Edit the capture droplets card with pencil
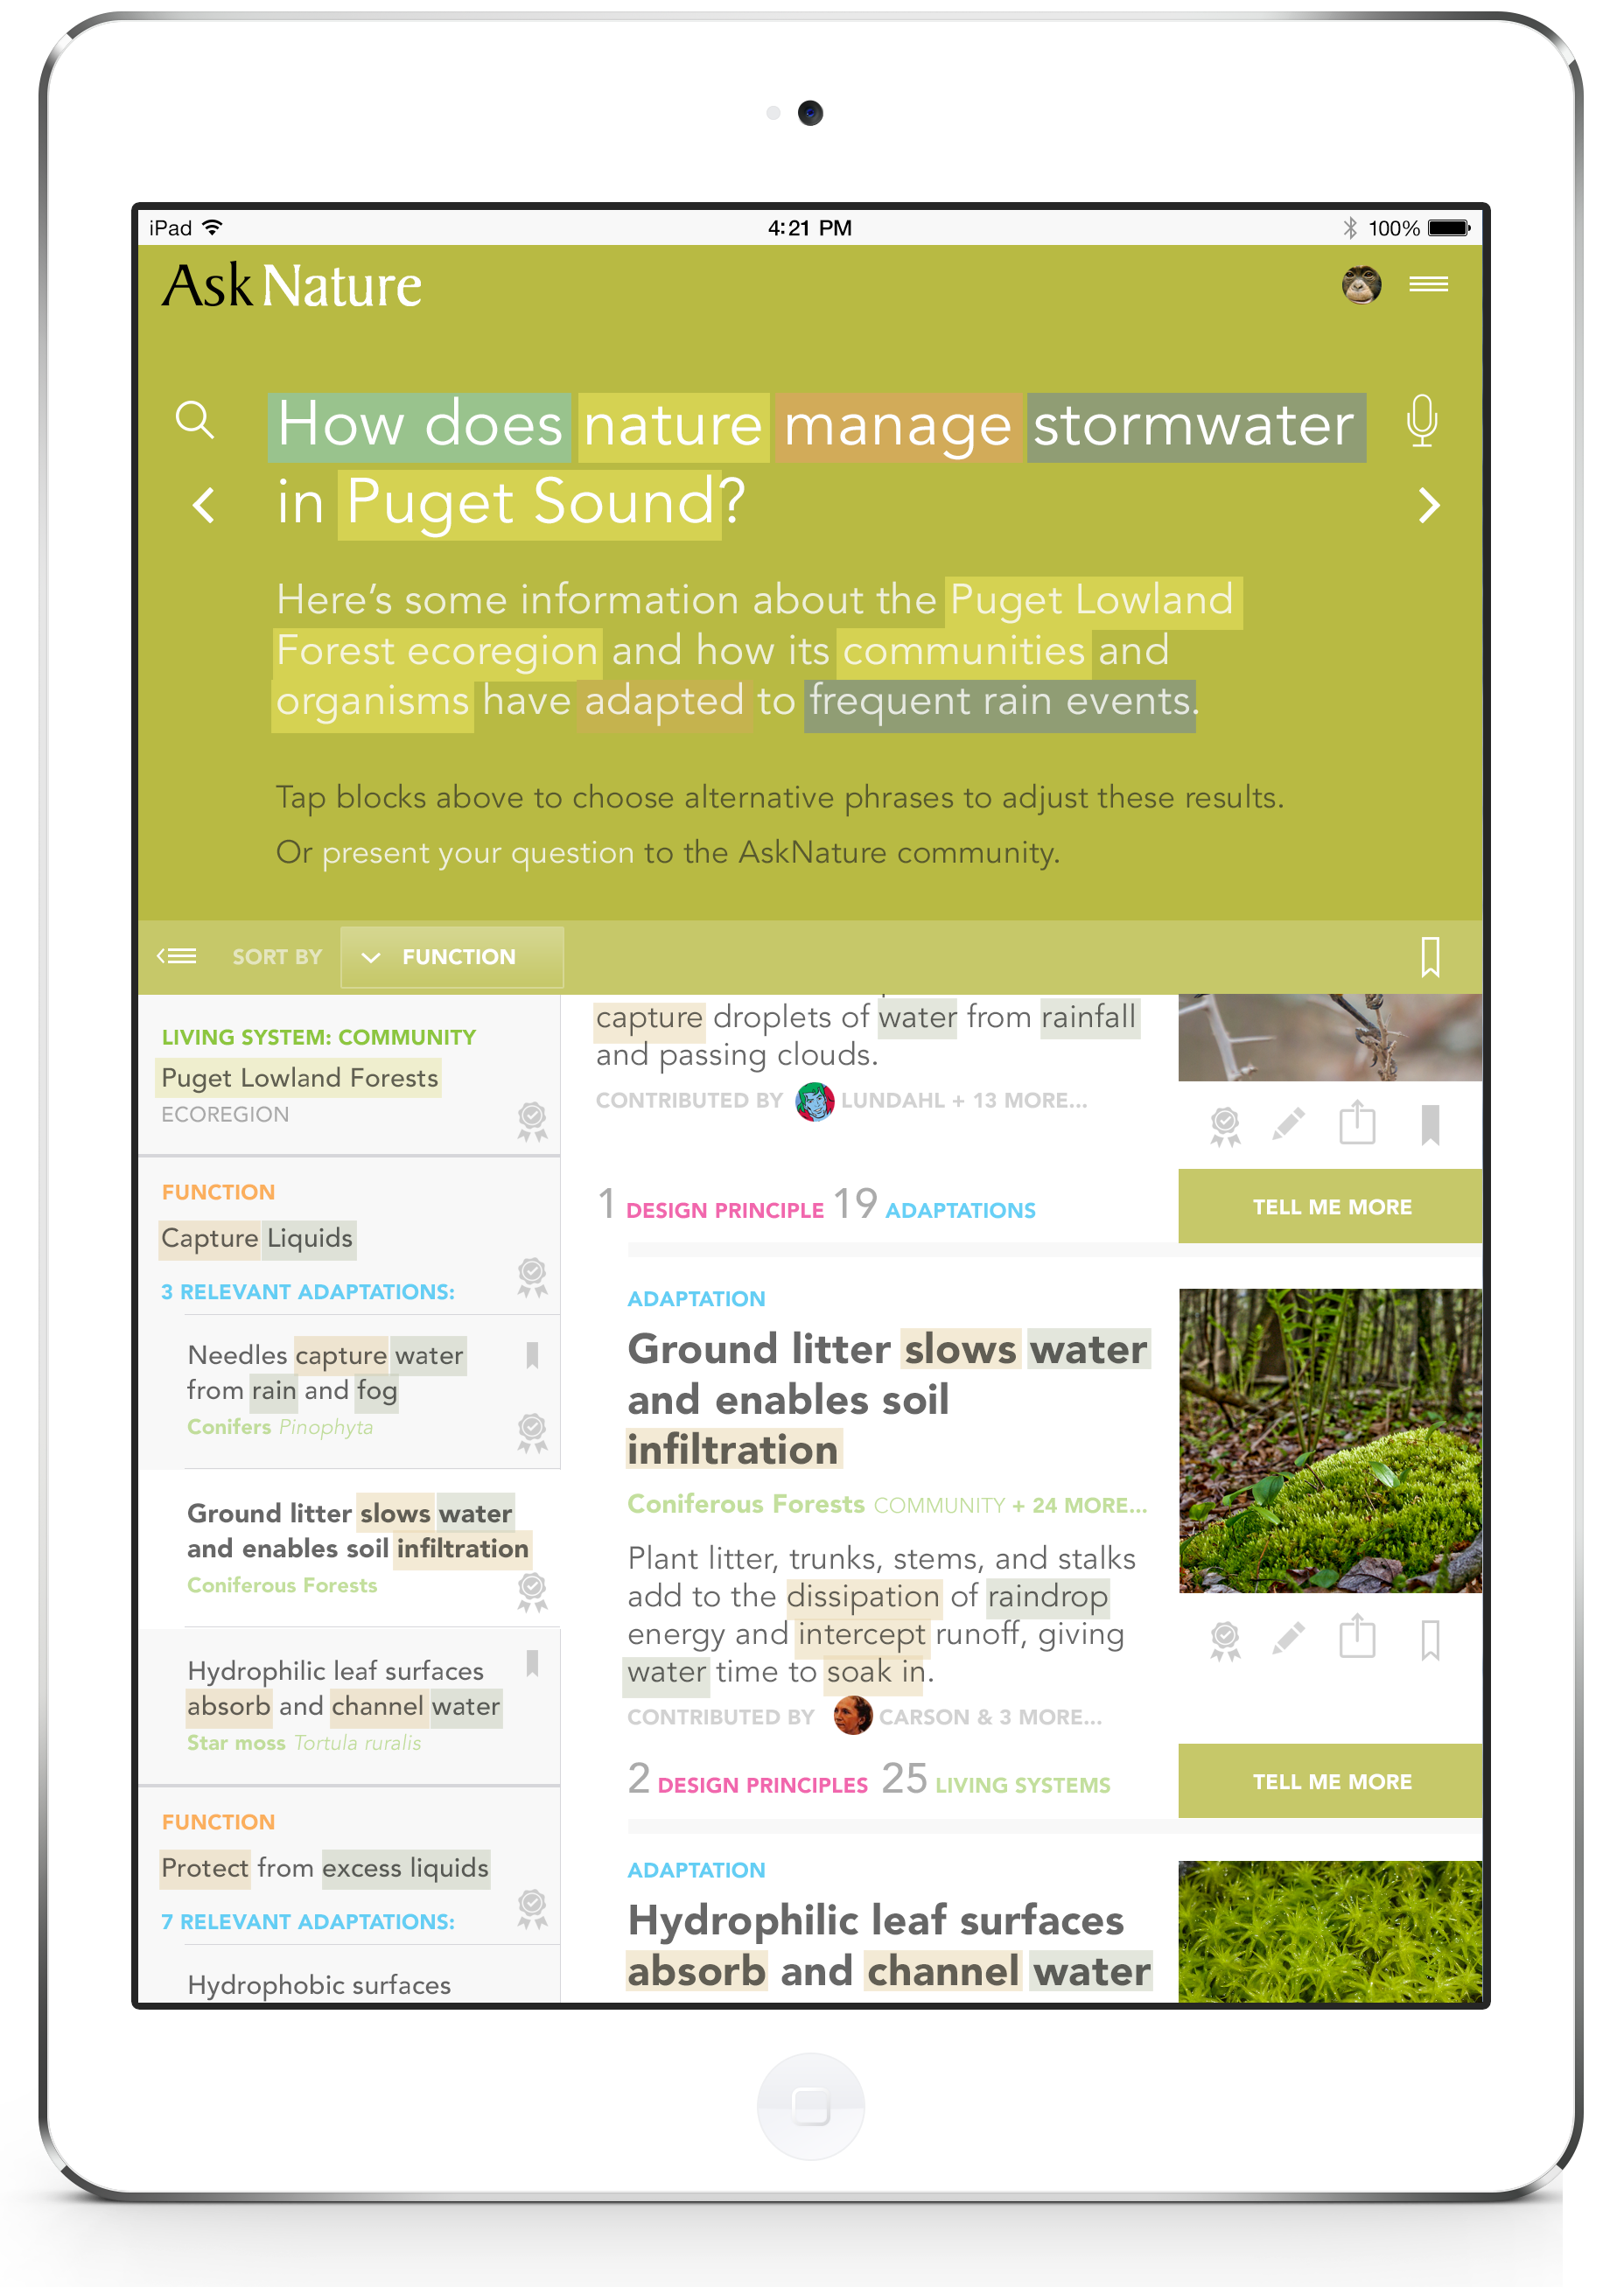The height and width of the screenshot is (2287, 1624). click(1288, 1124)
